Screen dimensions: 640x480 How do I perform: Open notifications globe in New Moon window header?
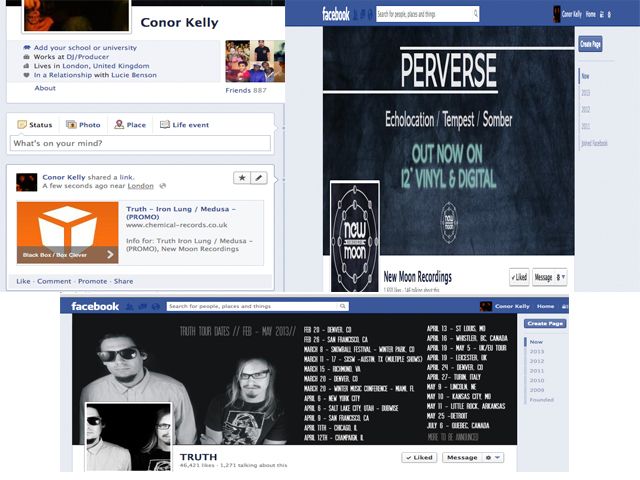[x=370, y=15]
